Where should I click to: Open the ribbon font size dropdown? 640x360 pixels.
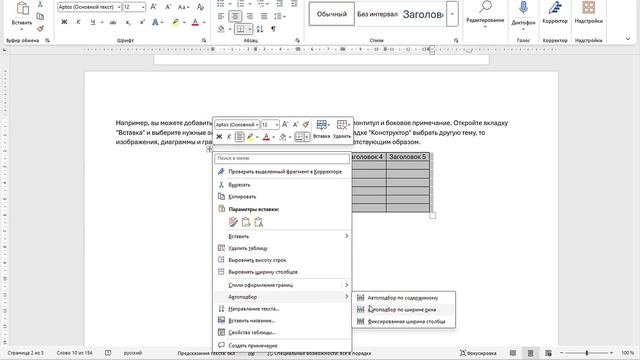click(x=143, y=7)
